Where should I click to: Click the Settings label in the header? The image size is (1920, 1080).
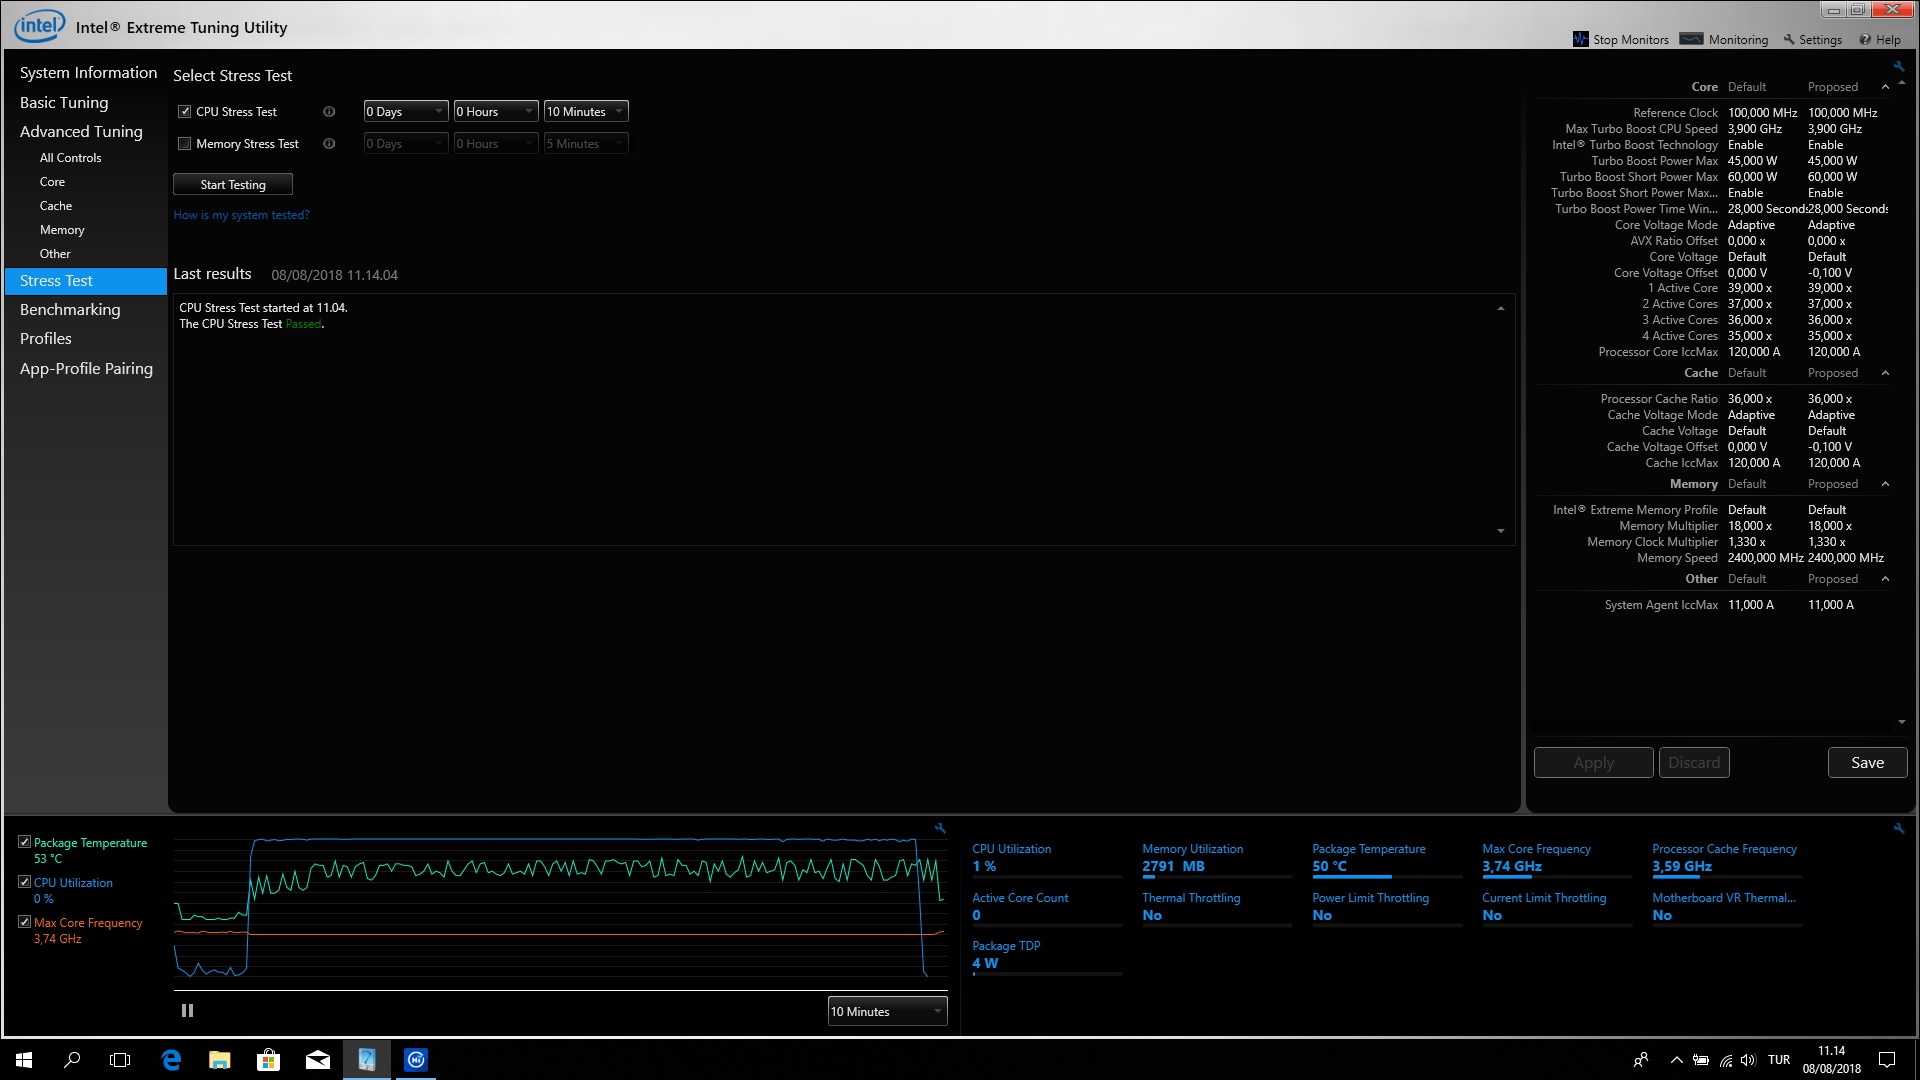point(1820,40)
